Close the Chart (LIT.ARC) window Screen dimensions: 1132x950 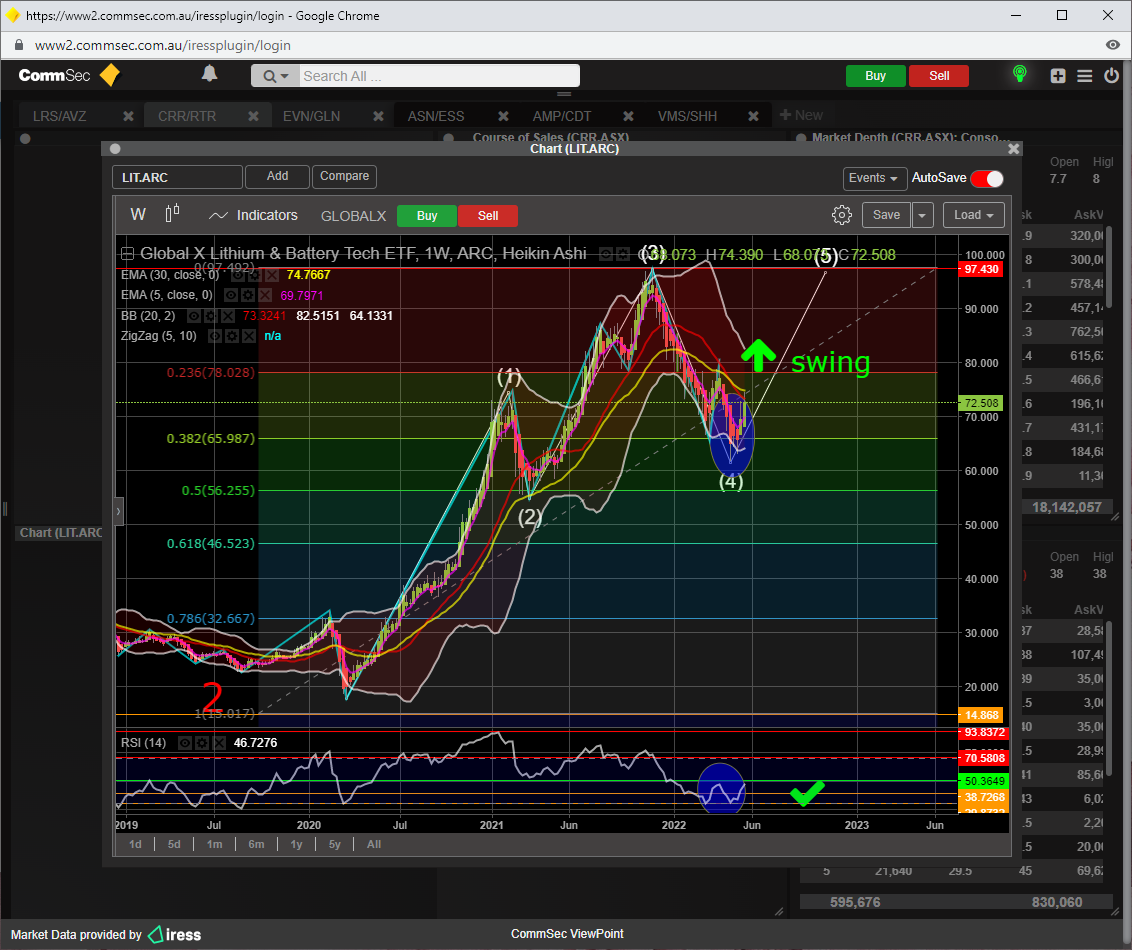1014,149
